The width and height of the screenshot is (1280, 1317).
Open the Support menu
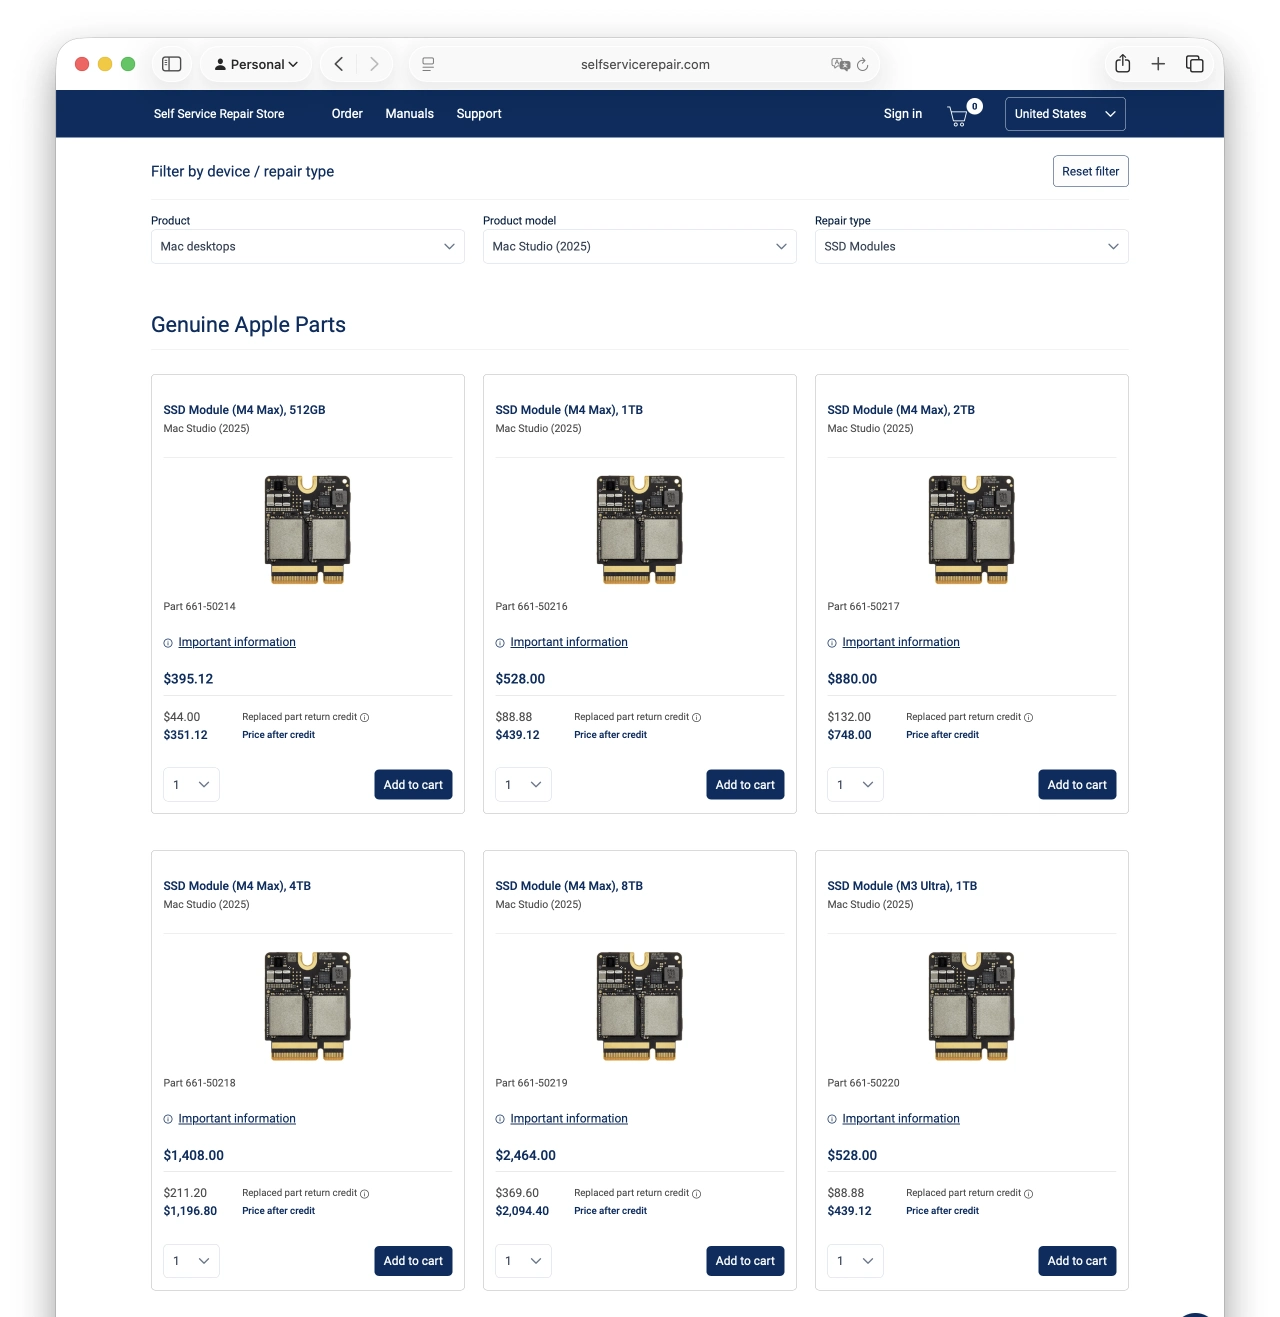click(479, 114)
